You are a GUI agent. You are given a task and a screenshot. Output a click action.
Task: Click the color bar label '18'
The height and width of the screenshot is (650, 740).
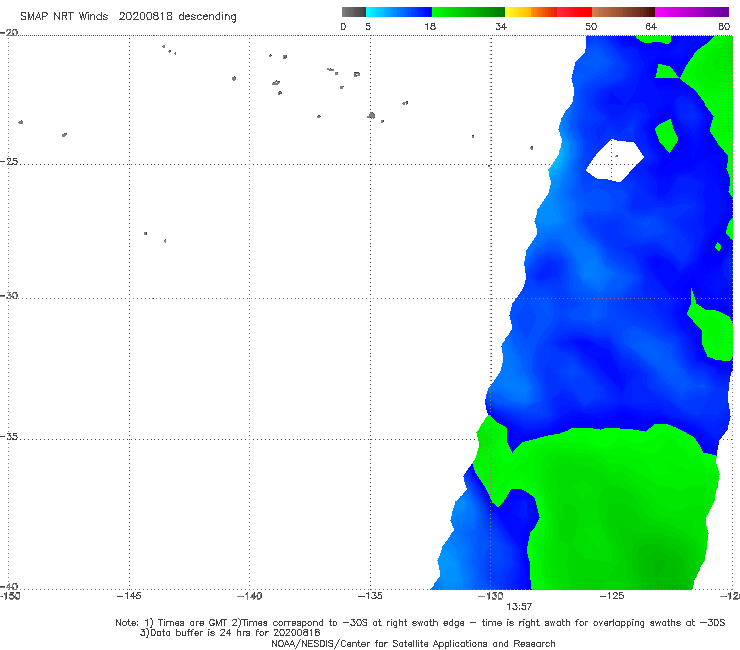click(430, 27)
